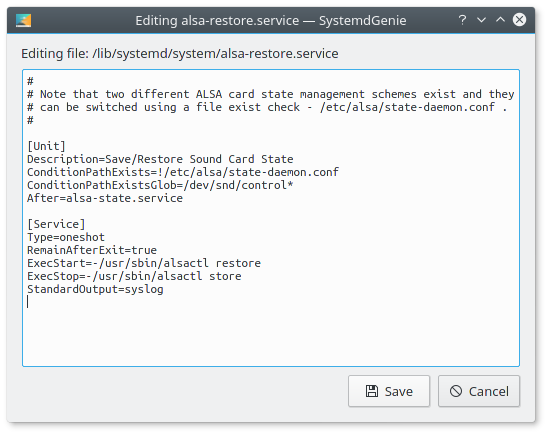Close the Editing alsa-restore.service dialog

(x=519, y=20)
